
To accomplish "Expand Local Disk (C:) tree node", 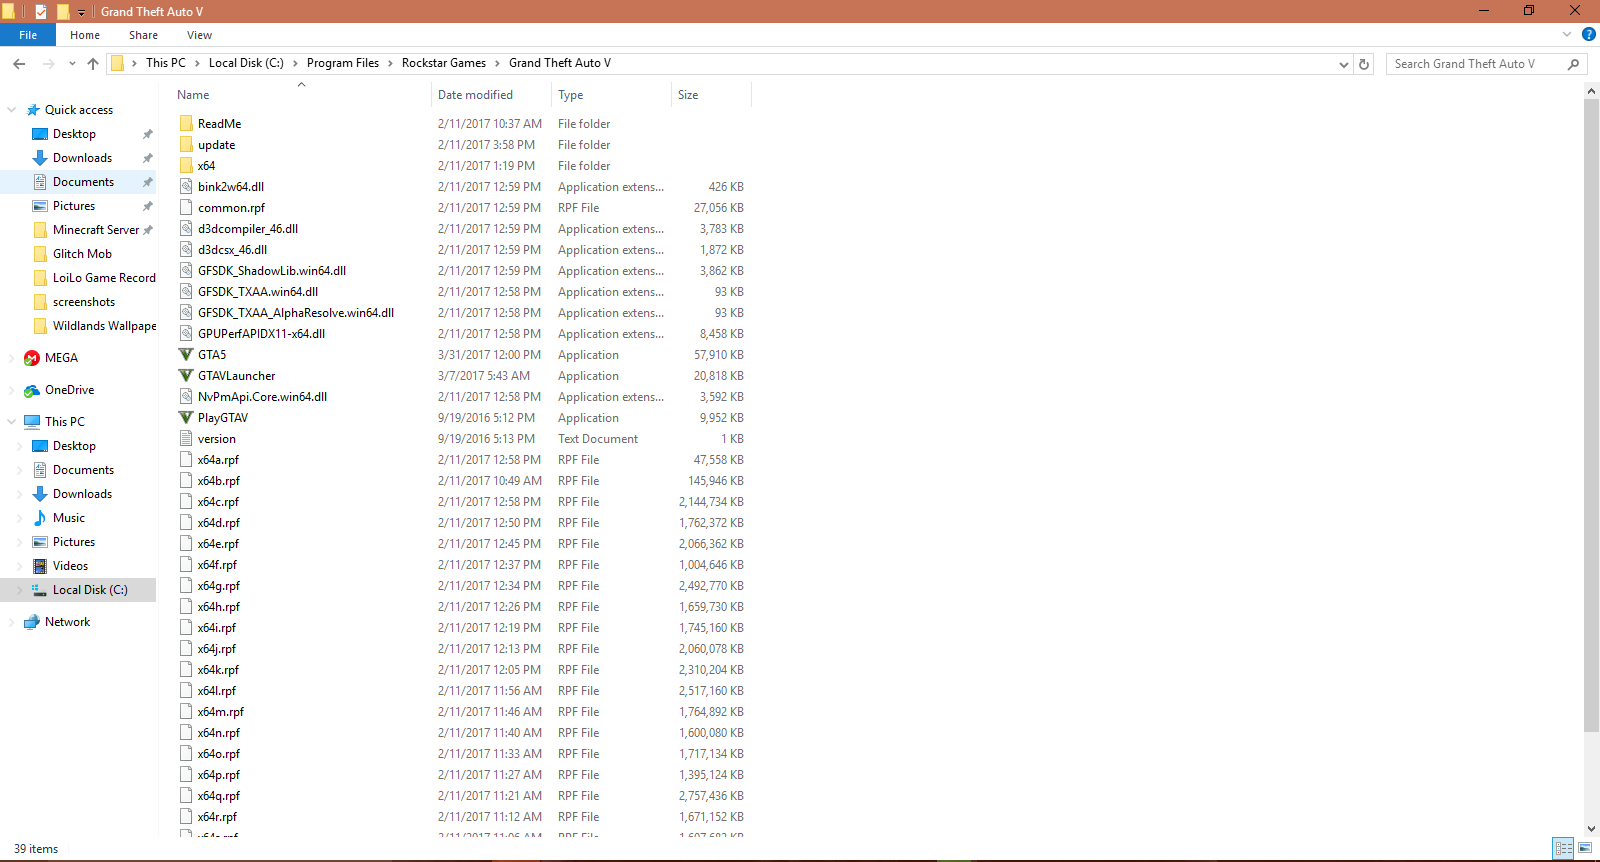I will 20,590.
